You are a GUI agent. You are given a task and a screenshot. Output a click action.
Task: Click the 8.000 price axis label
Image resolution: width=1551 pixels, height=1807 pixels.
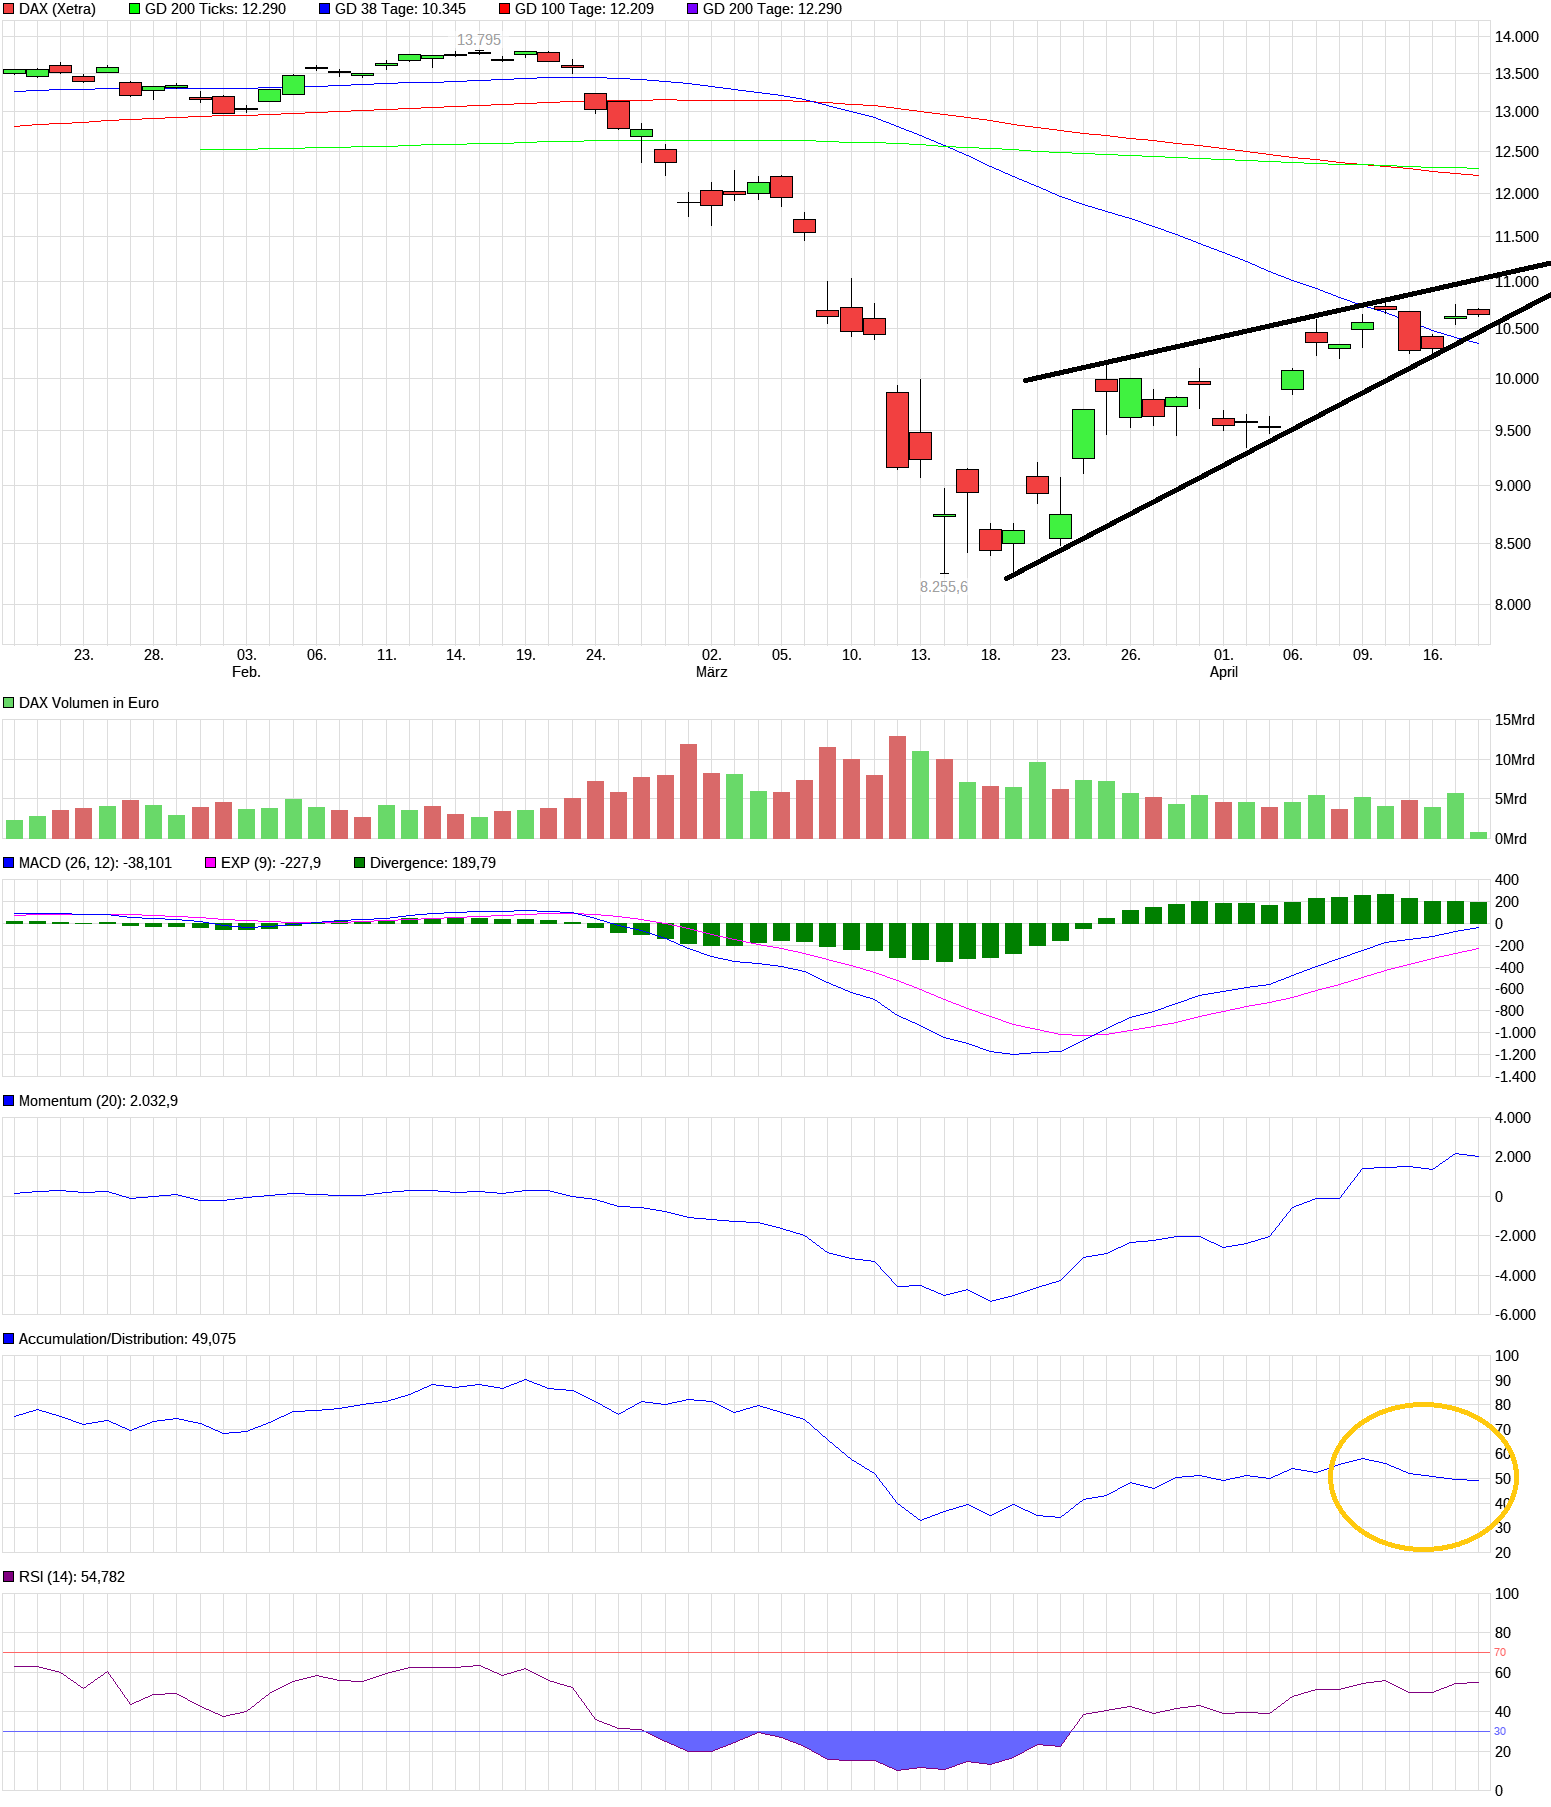click(1512, 605)
